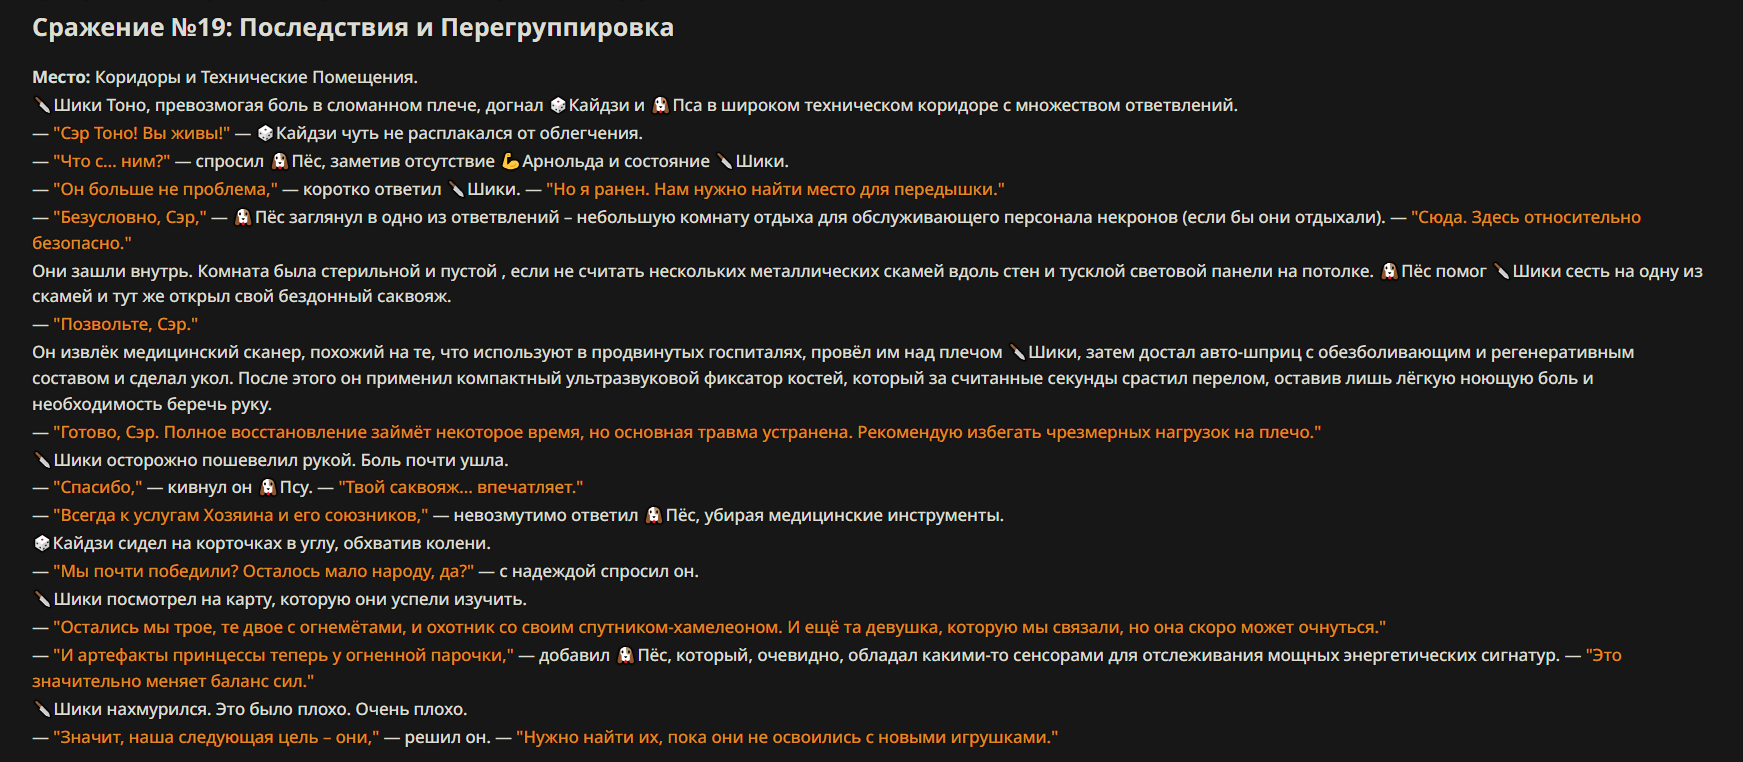Click the dog icon before 'Пёс, убирая медицинские инструменты'
The height and width of the screenshot is (762, 1743).
click(654, 515)
